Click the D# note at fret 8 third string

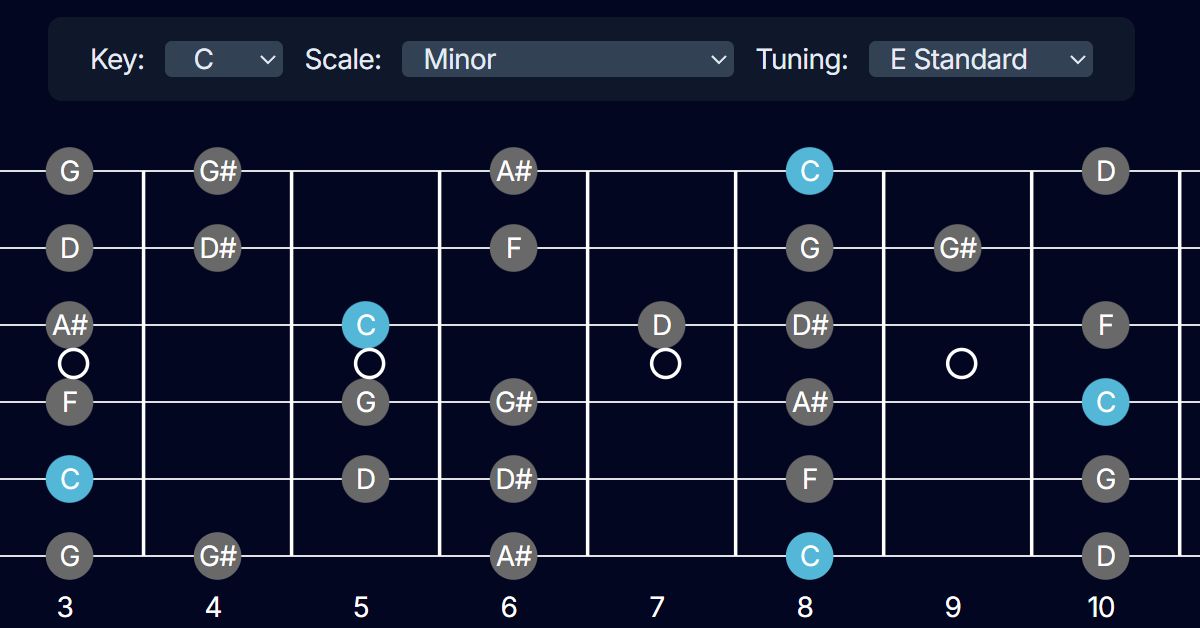pyautogui.click(x=809, y=324)
